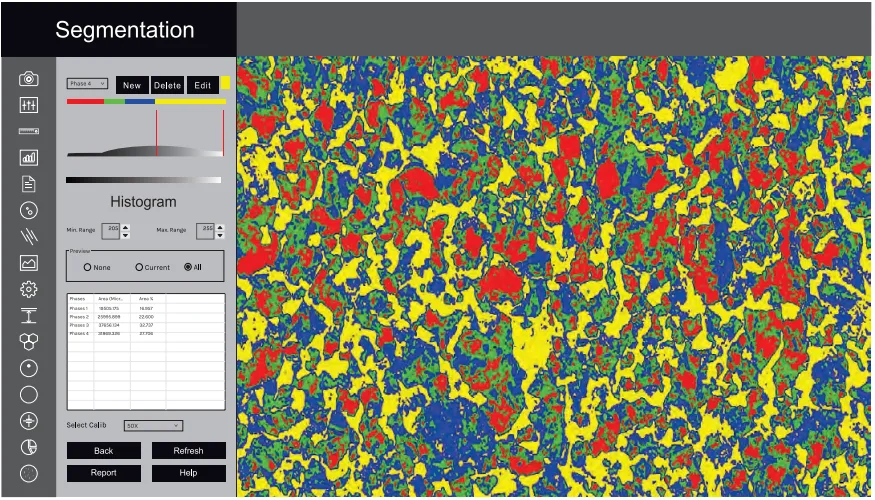Open the image graph icon
The width and height of the screenshot is (875, 500).
(x=28, y=262)
